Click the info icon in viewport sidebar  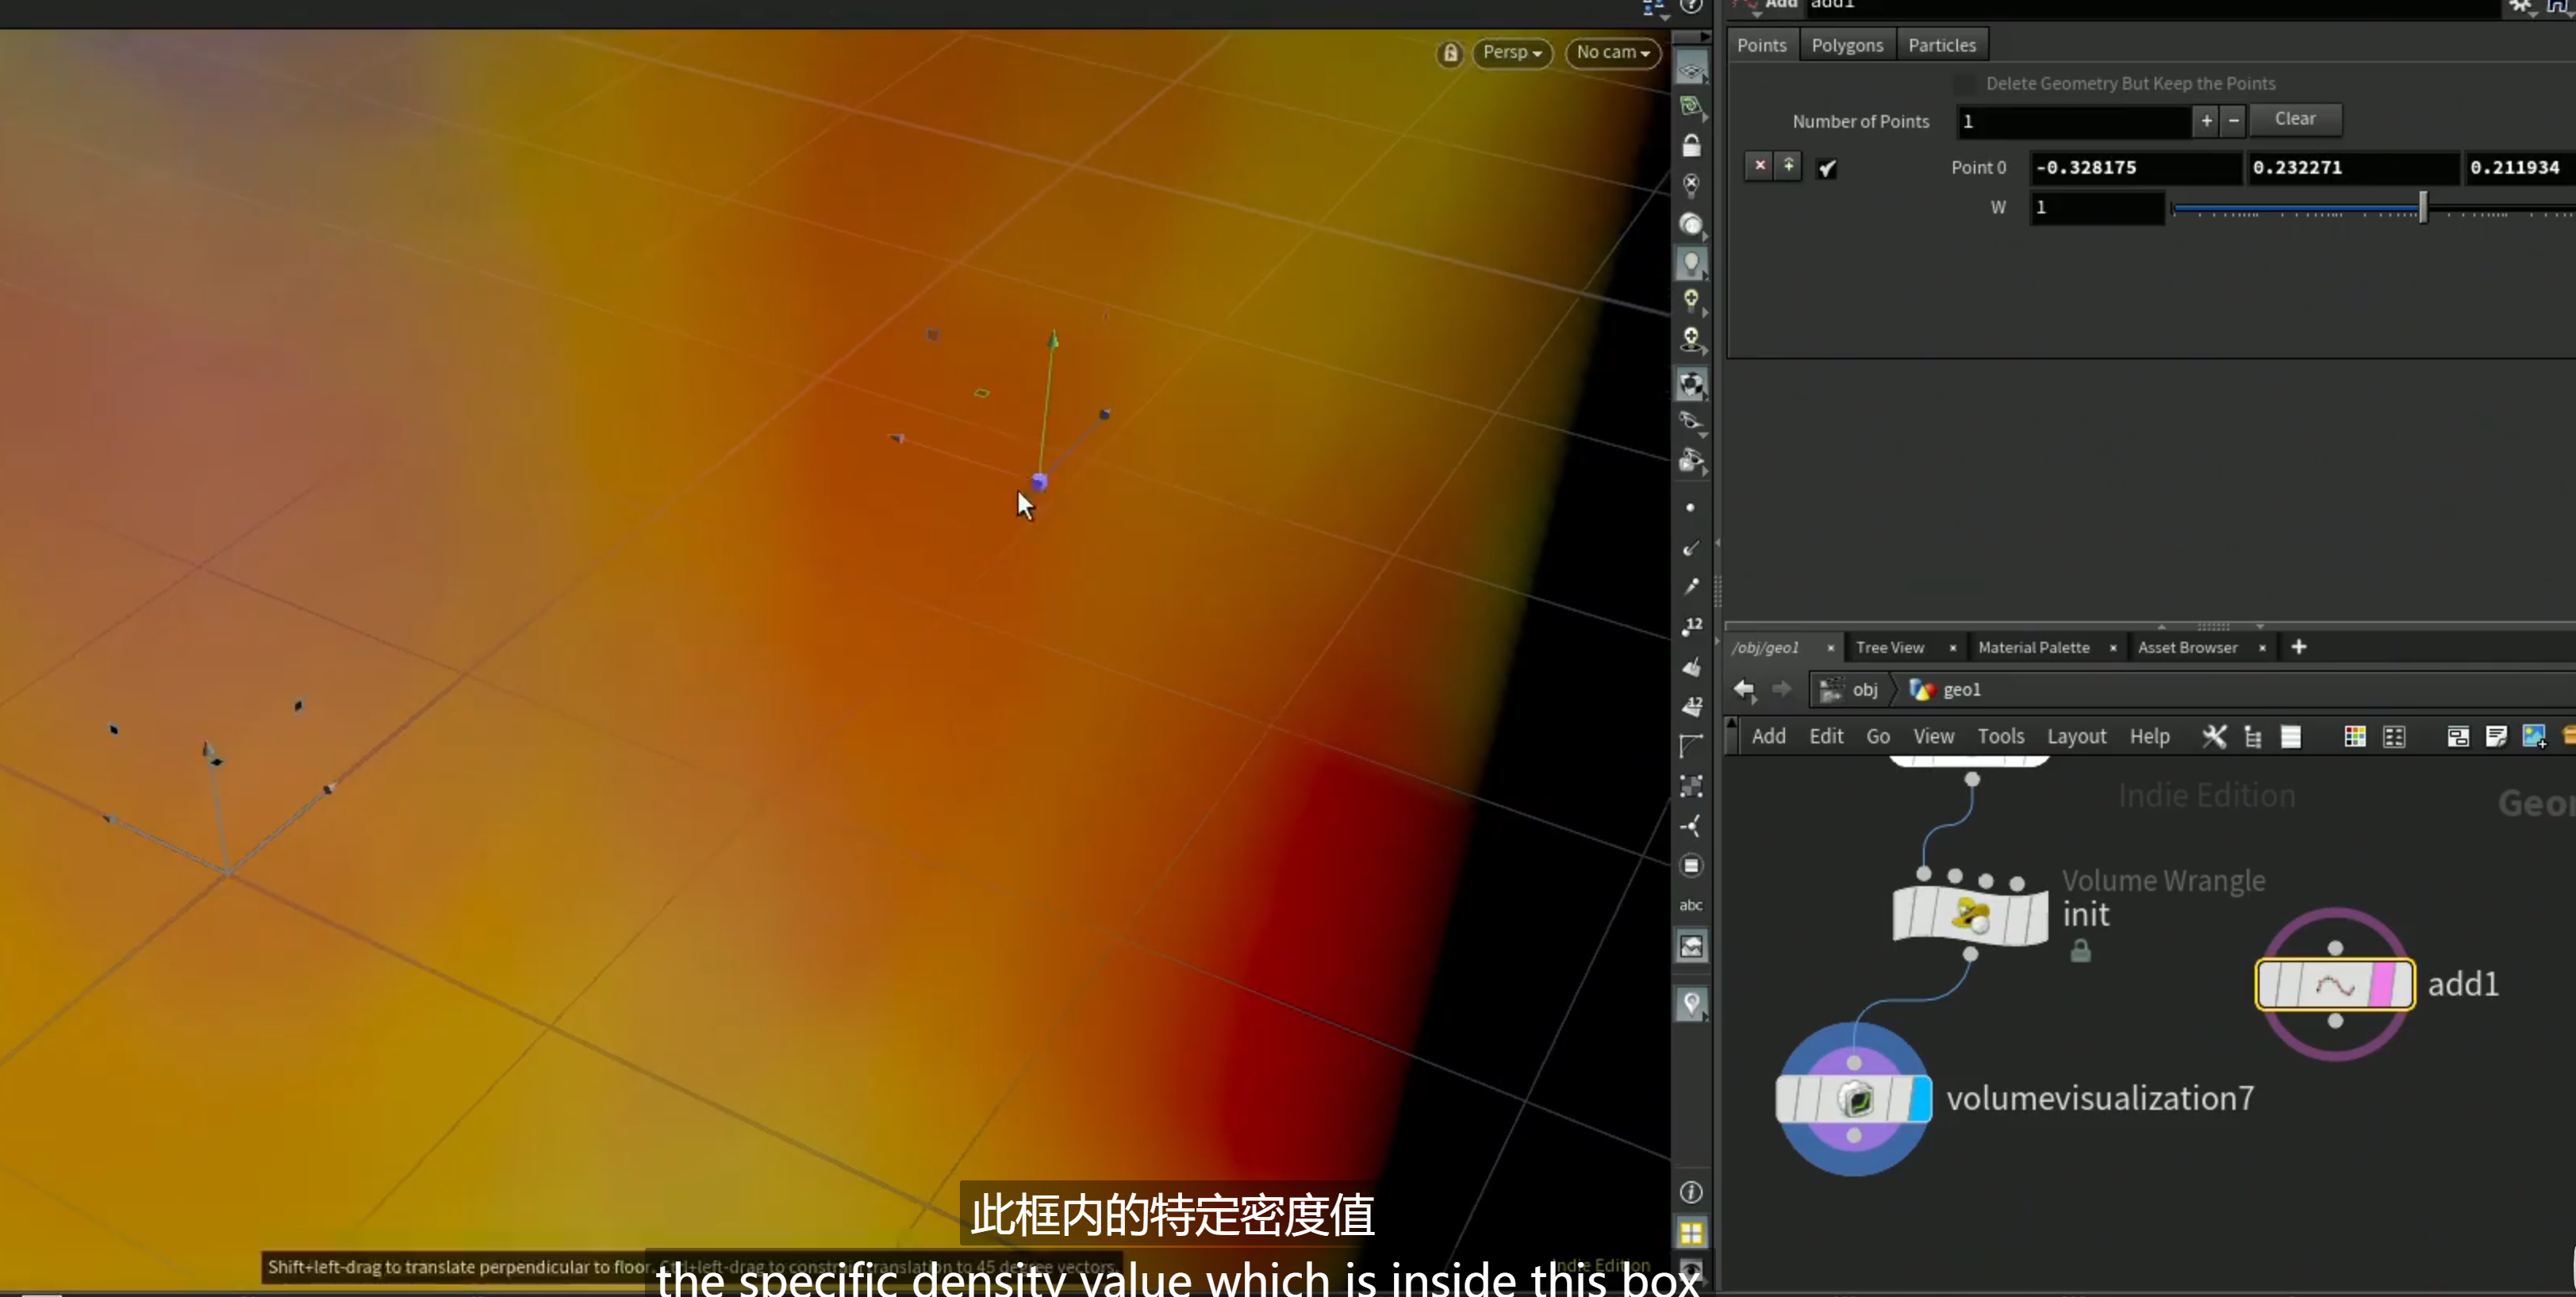[1691, 1192]
